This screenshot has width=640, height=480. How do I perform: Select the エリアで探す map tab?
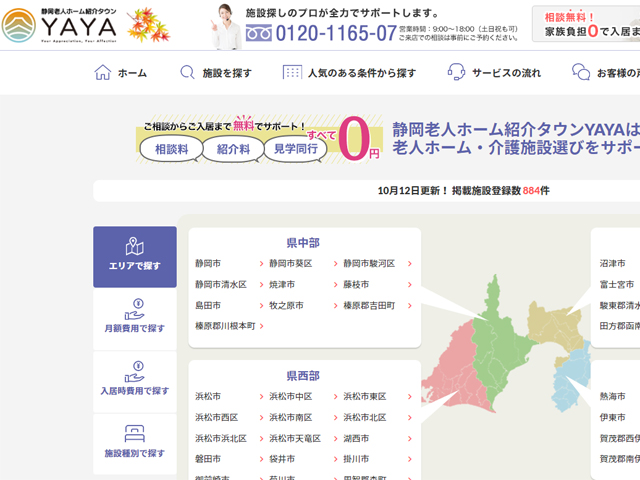coord(135,256)
